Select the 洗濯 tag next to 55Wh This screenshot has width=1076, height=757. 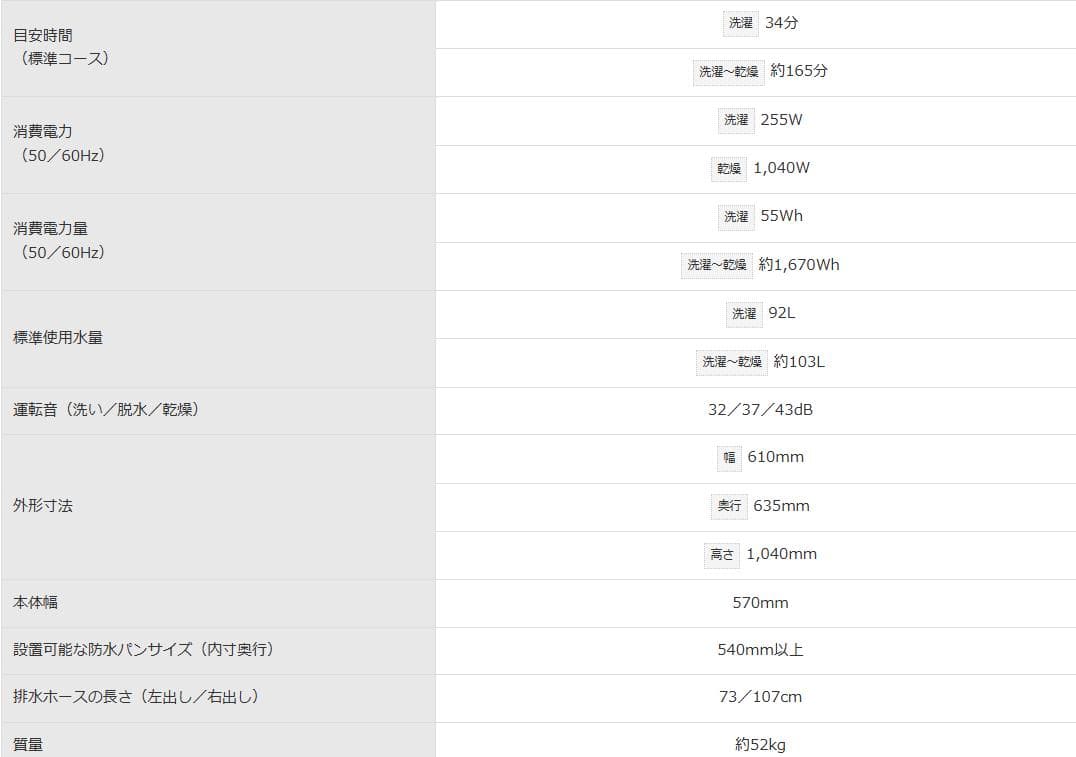736,217
